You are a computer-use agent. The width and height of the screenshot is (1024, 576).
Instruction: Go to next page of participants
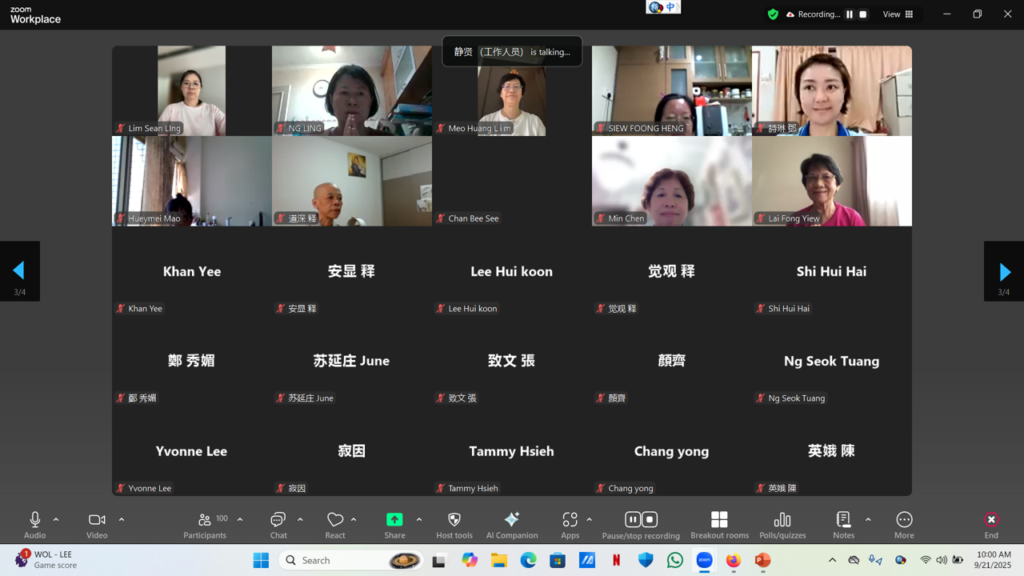pos(1004,271)
